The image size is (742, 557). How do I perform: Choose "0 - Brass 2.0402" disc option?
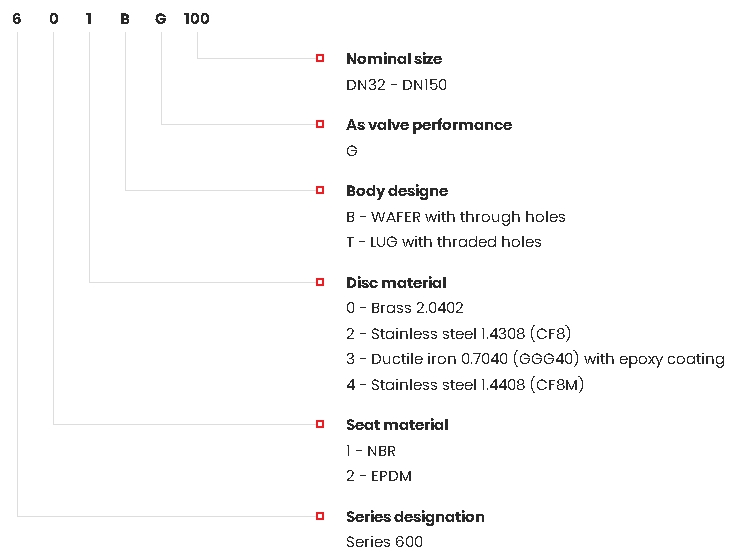pyautogui.click(x=405, y=308)
